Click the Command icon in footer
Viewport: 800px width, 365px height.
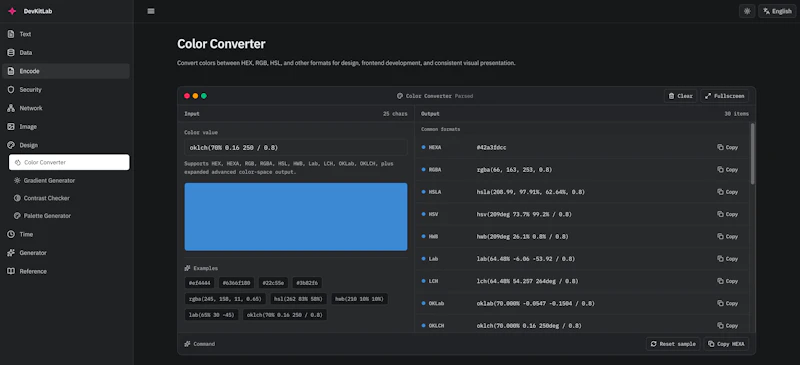pos(188,344)
